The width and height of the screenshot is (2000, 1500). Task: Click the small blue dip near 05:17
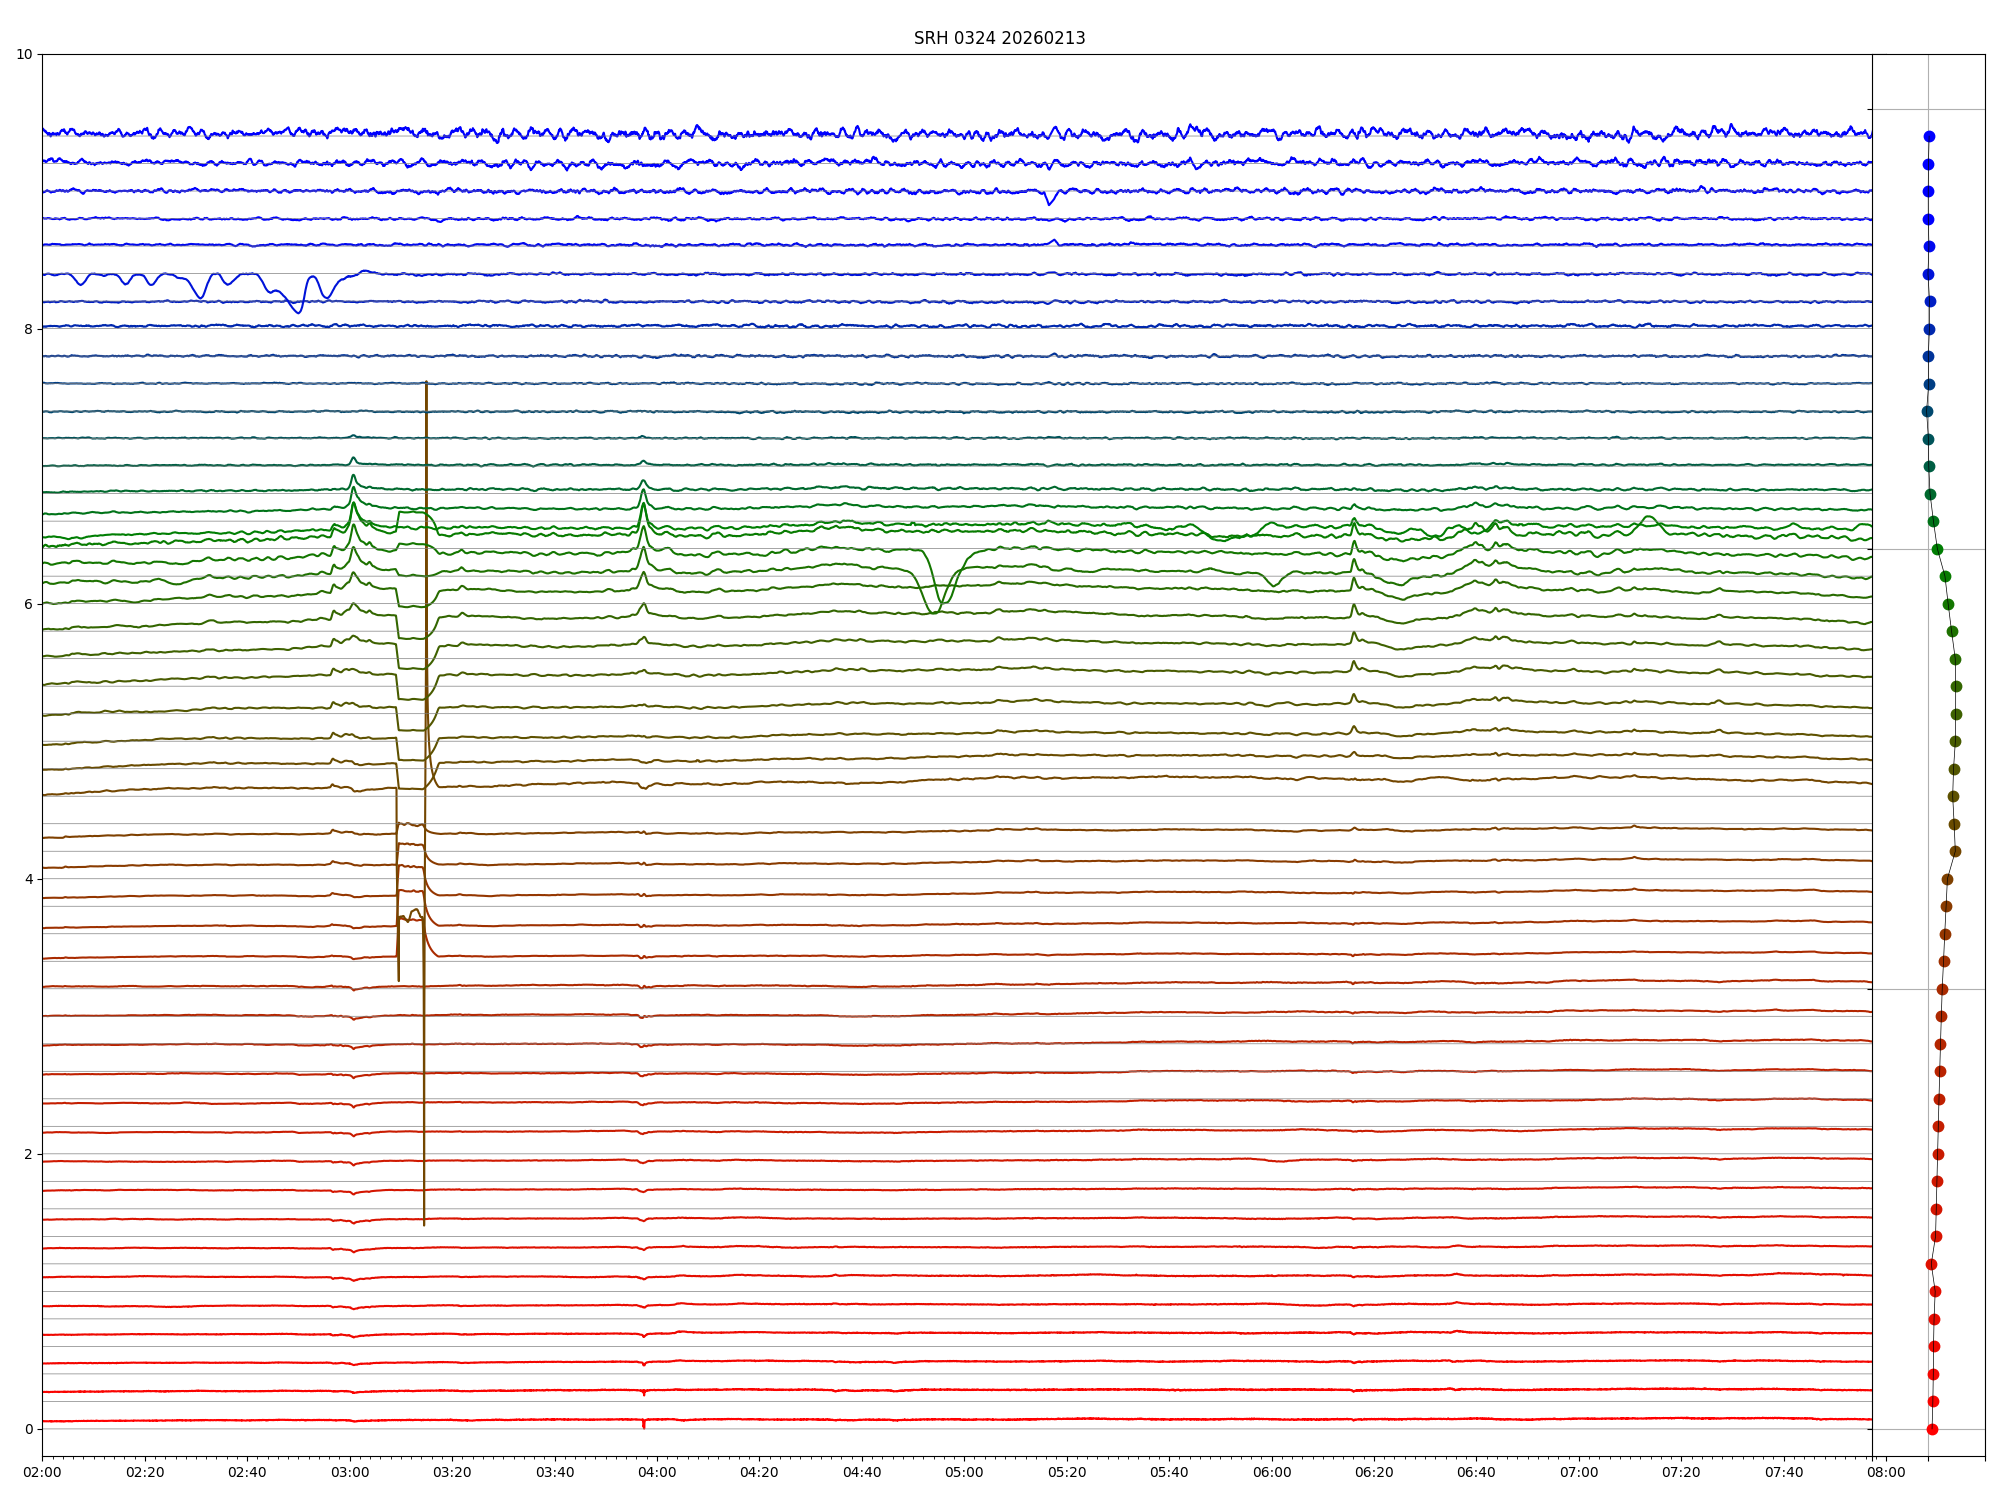[x=1049, y=204]
